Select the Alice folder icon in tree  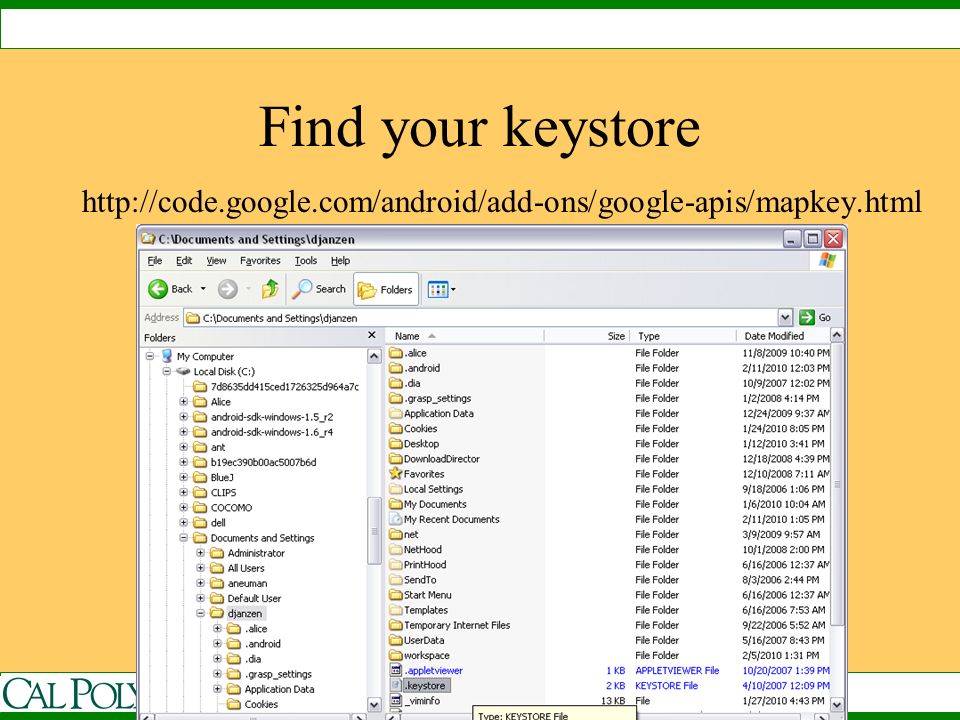tap(200, 402)
